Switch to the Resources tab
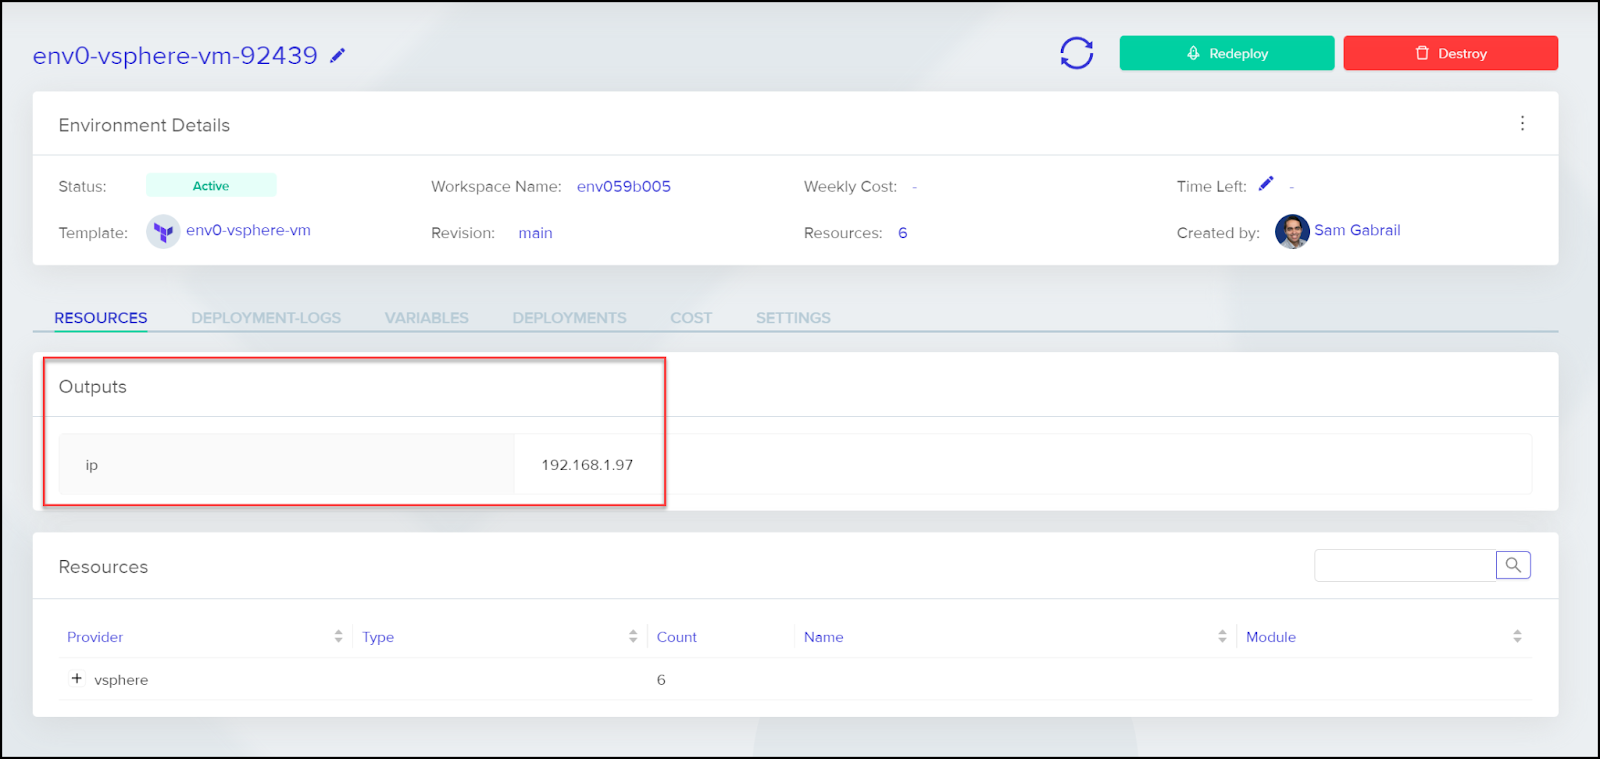The width and height of the screenshot is (1600, 759). click(101, 318)
